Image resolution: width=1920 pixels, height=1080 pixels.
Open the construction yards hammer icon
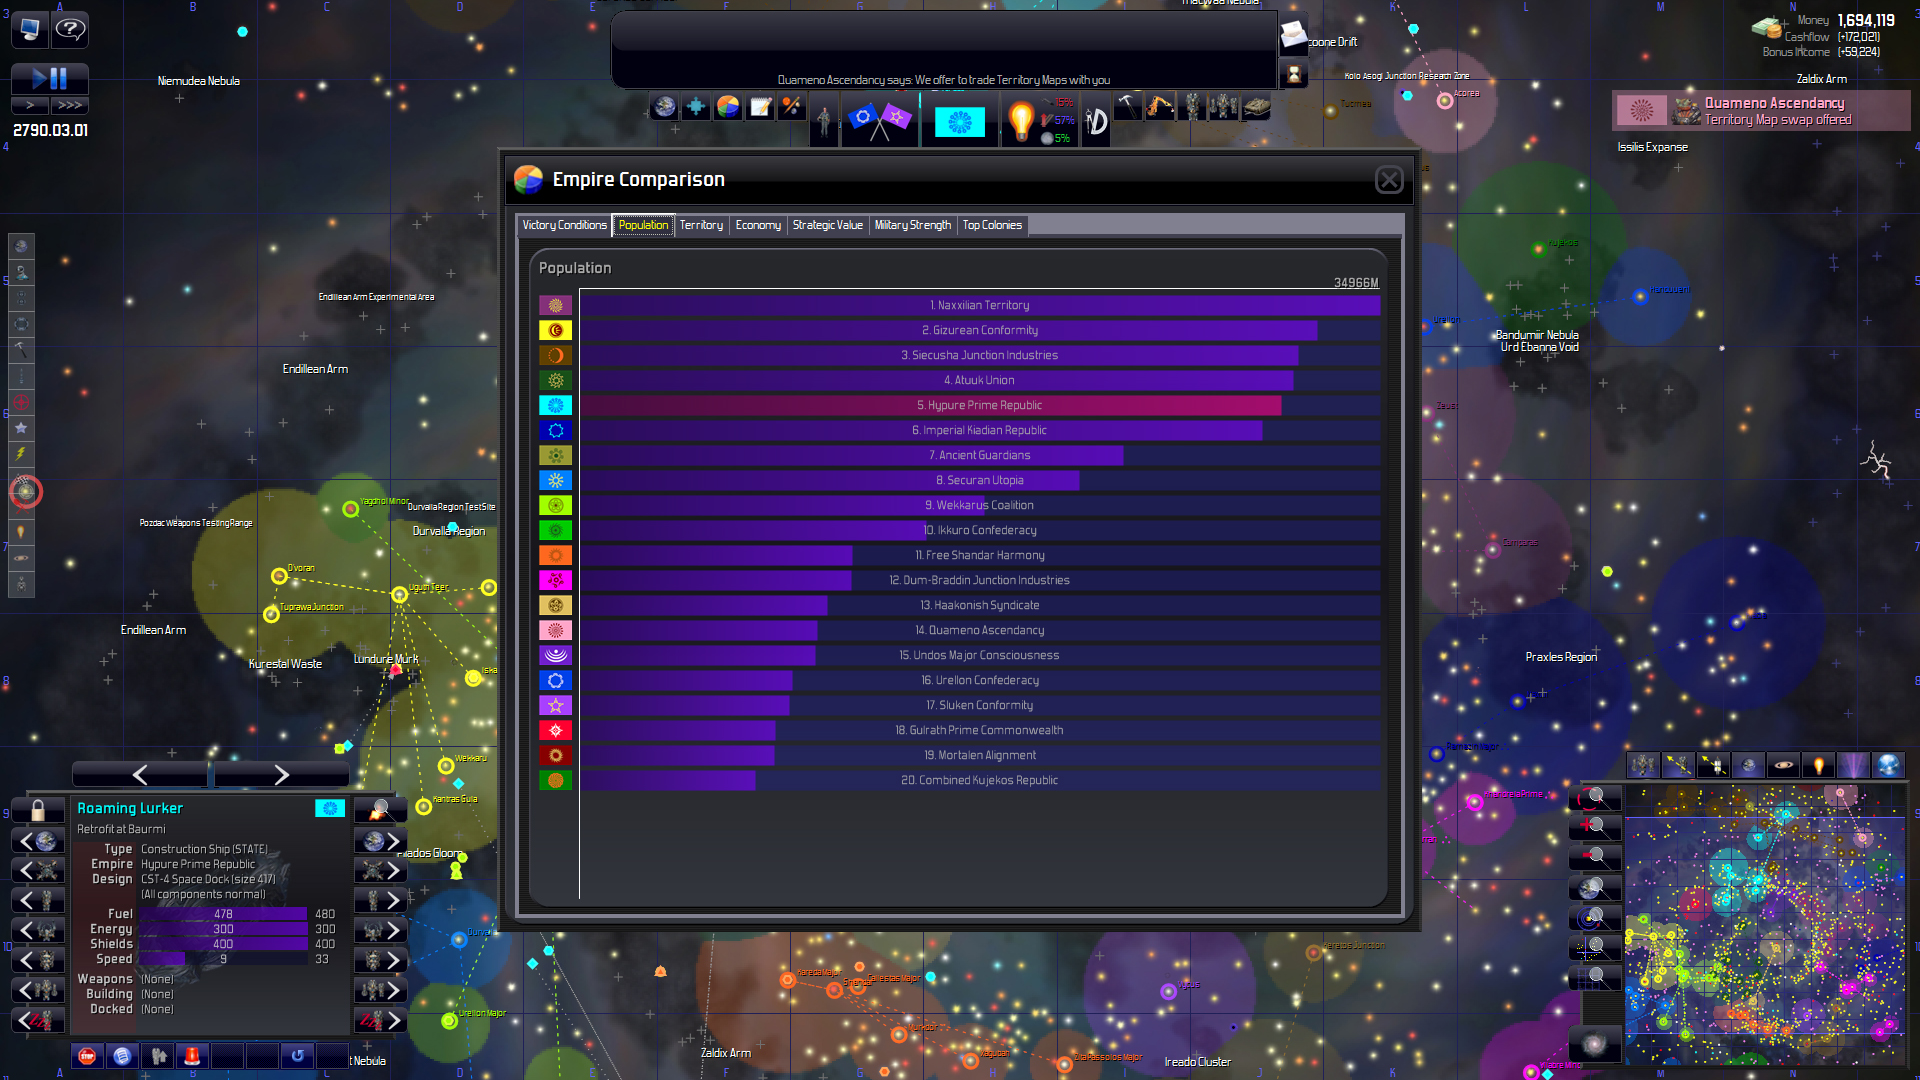[x=1127, y=105]
